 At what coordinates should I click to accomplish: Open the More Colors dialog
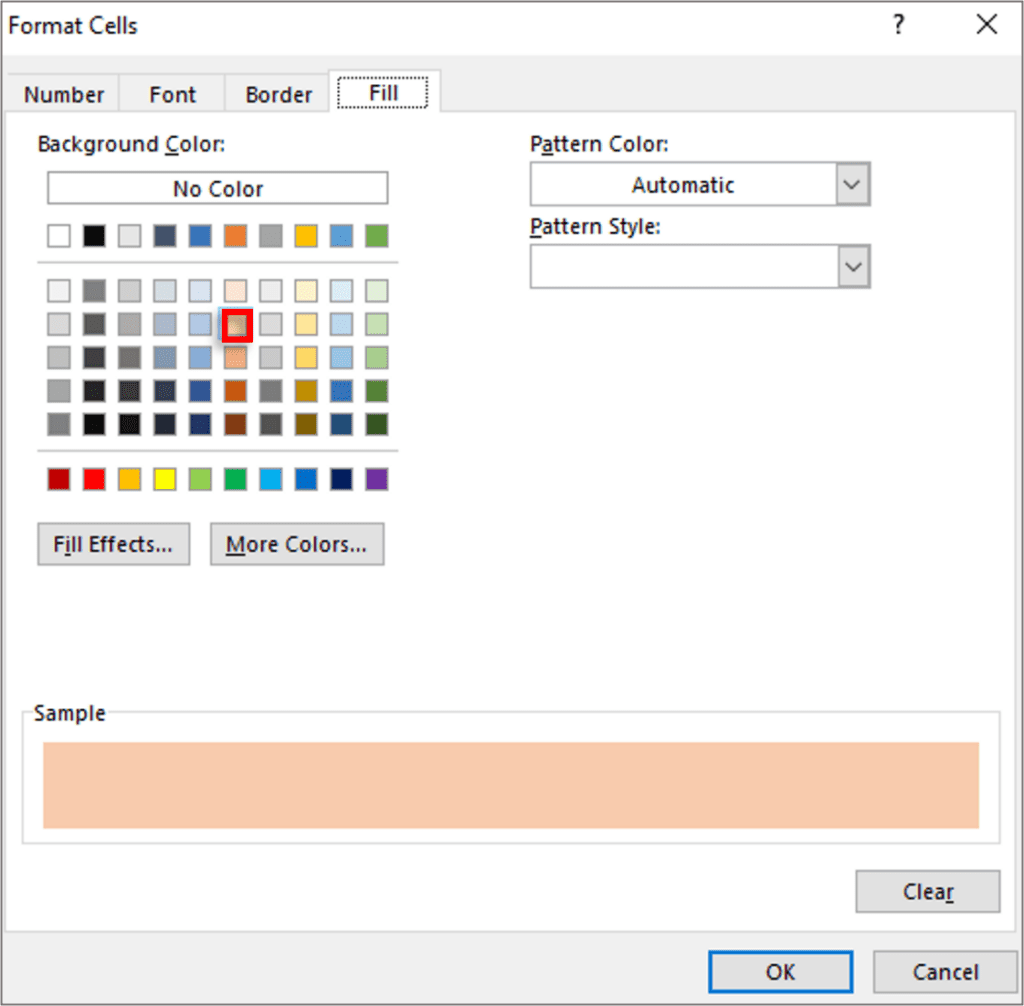click(296, 544)
